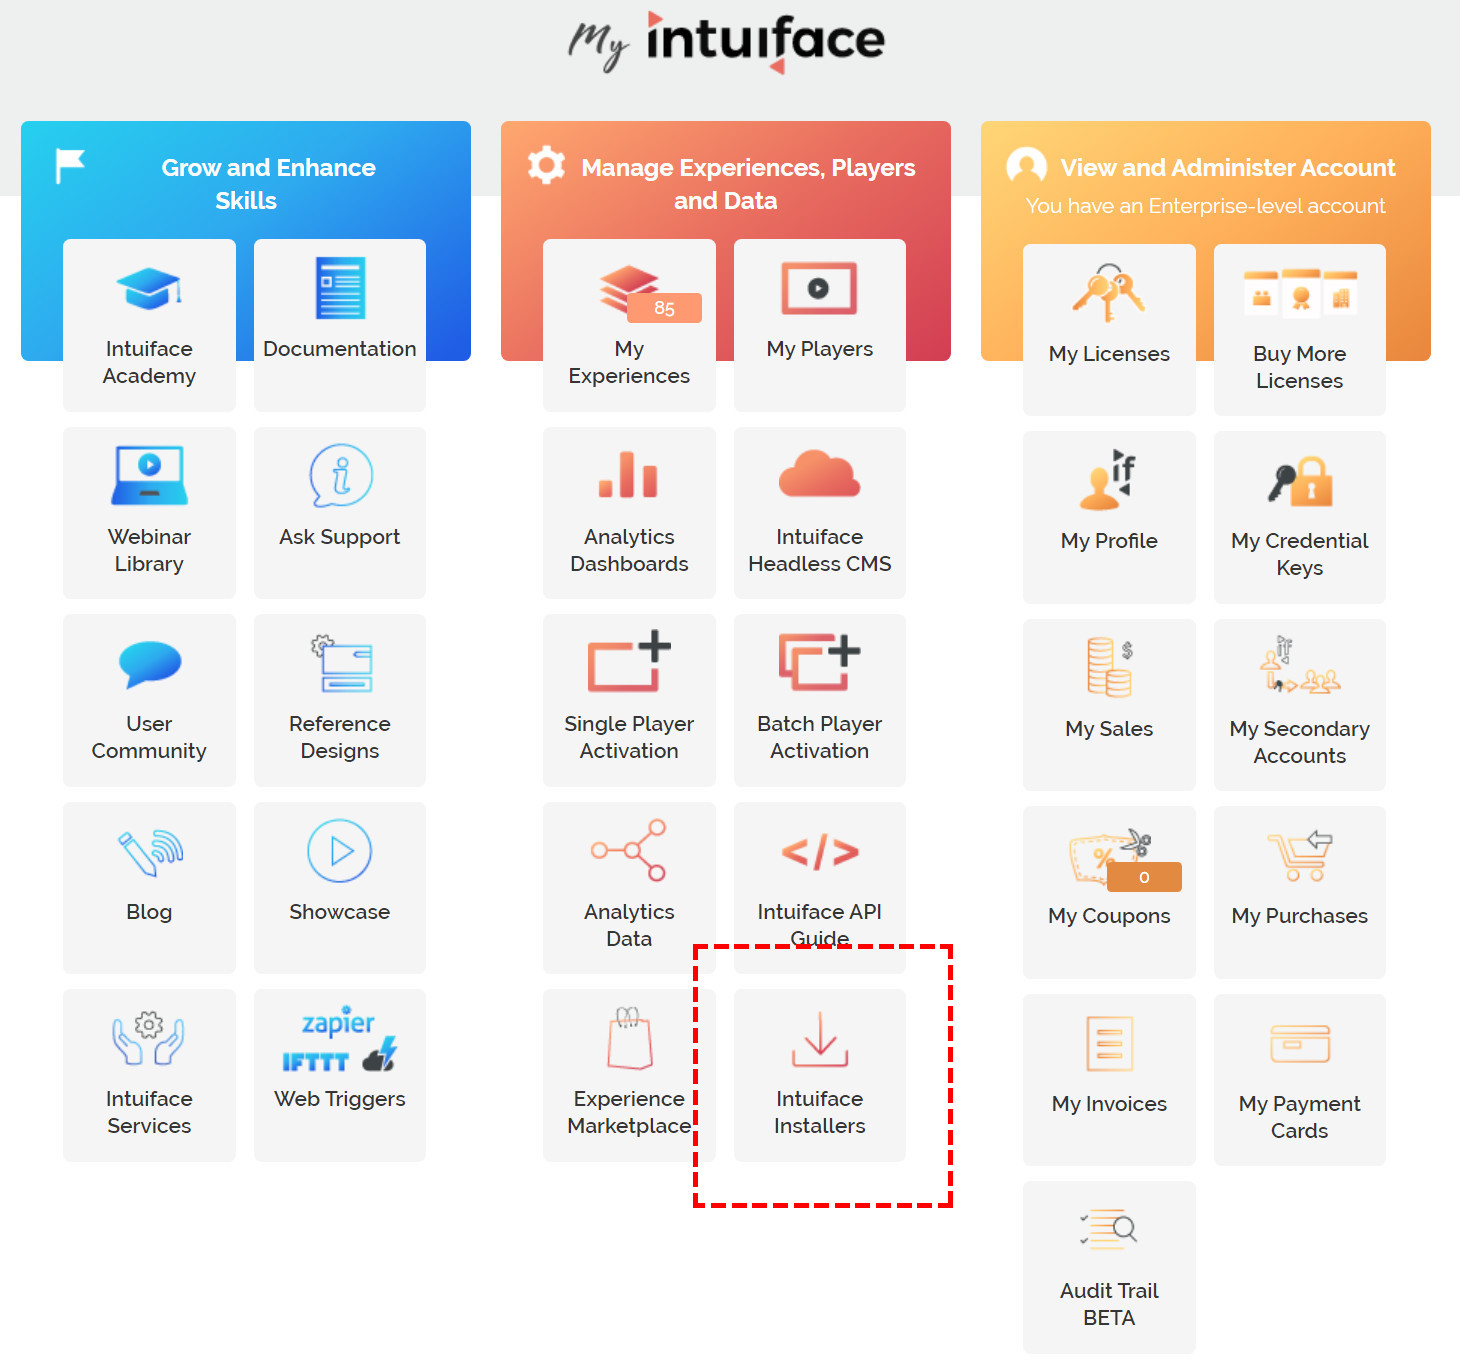Click the gear icon in red header

546,166
